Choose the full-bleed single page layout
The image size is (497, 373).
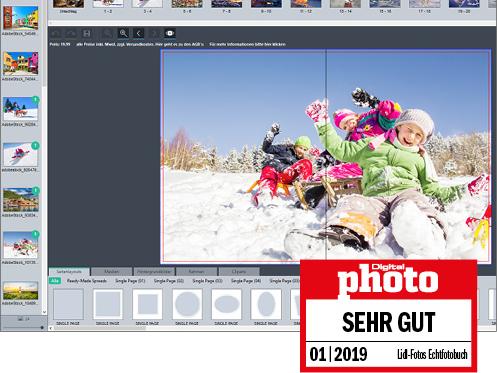[68, 304]
